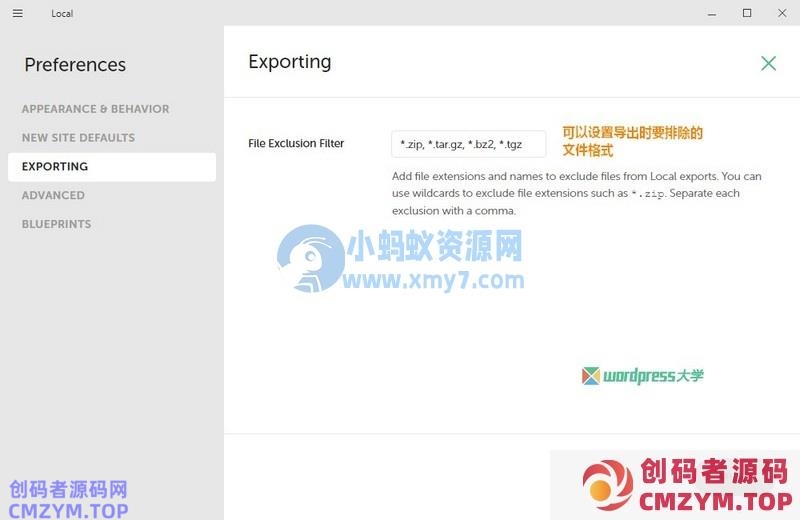The width and height of the screenshot is (800, 520).
Task: Click the orange Chinese annotation text
Action: pos(632,141)
